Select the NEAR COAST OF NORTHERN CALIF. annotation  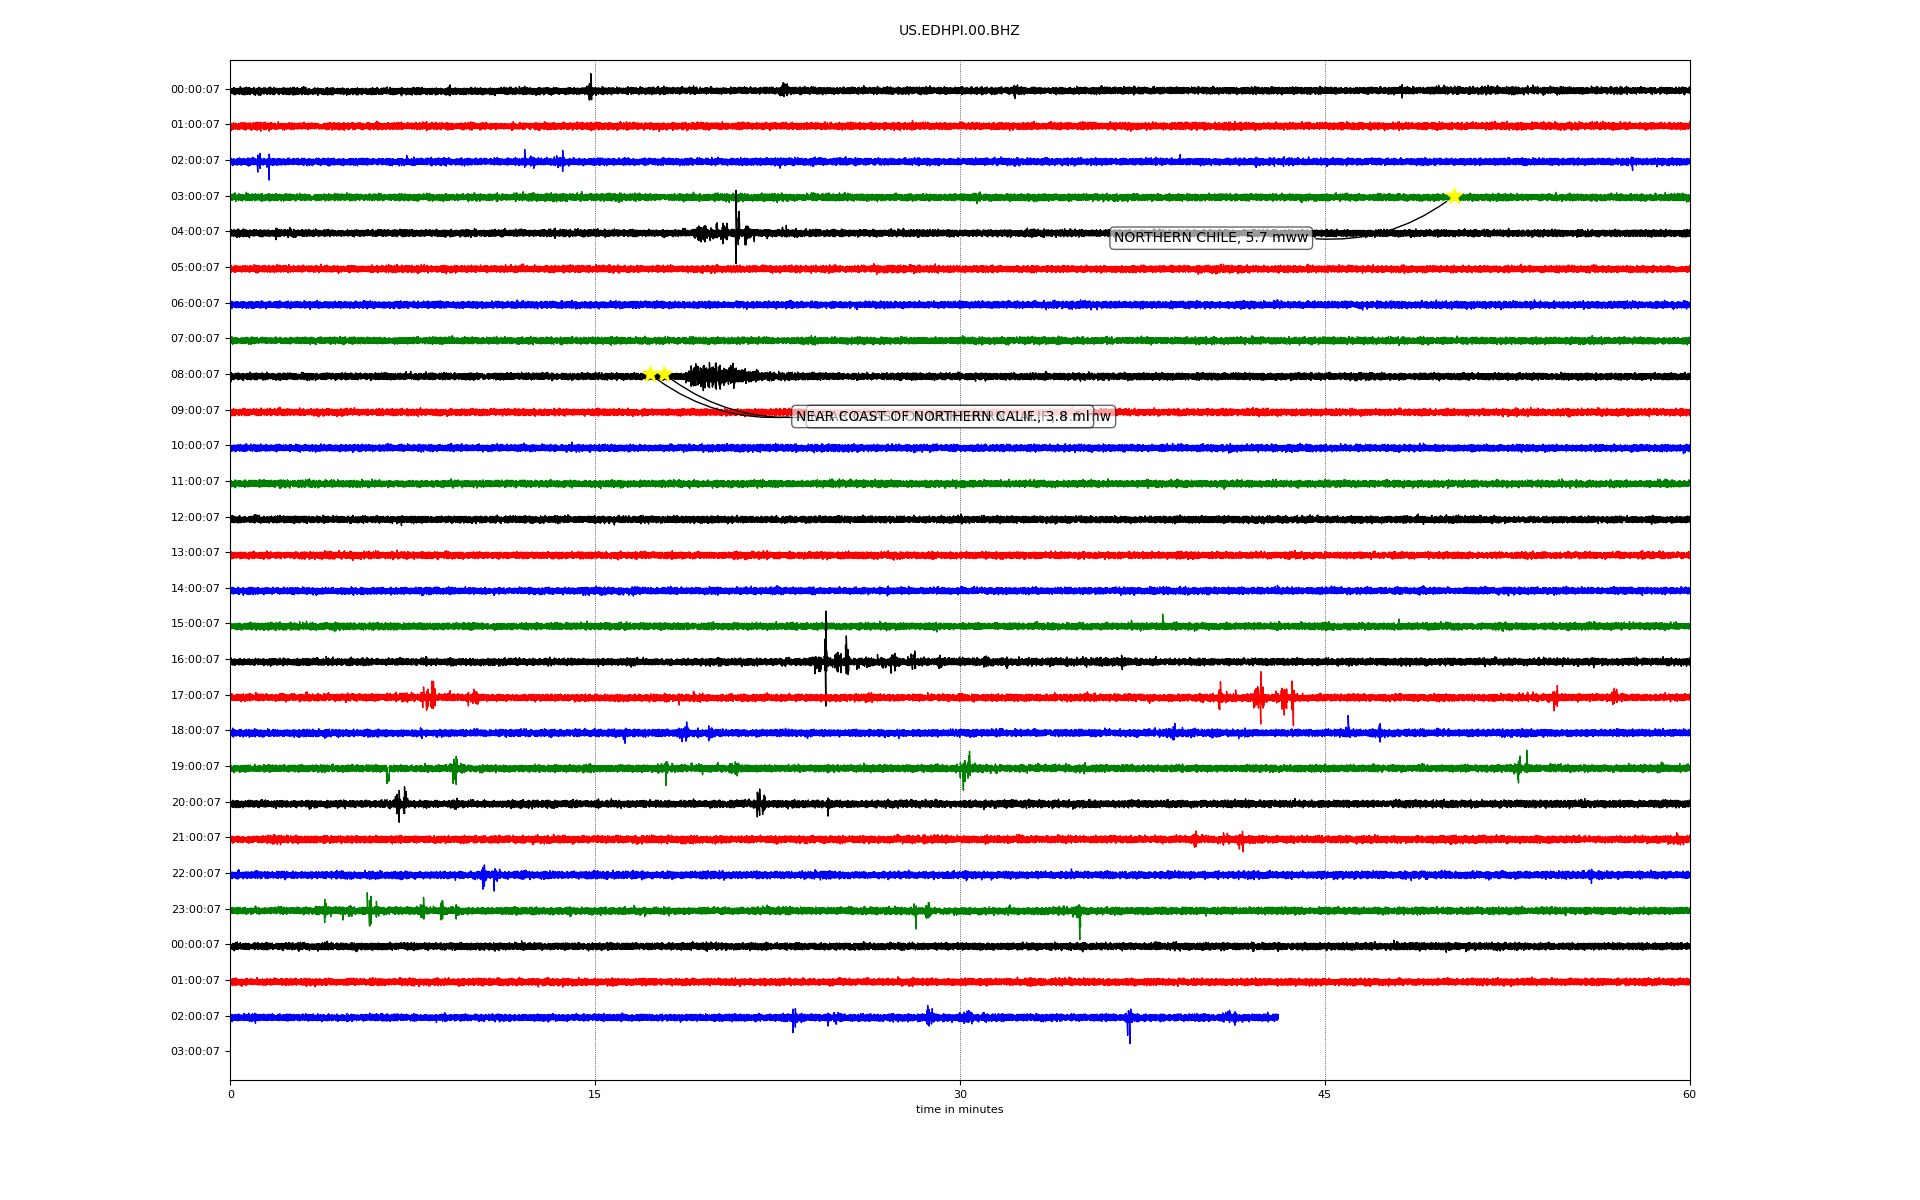pos(942,417)
